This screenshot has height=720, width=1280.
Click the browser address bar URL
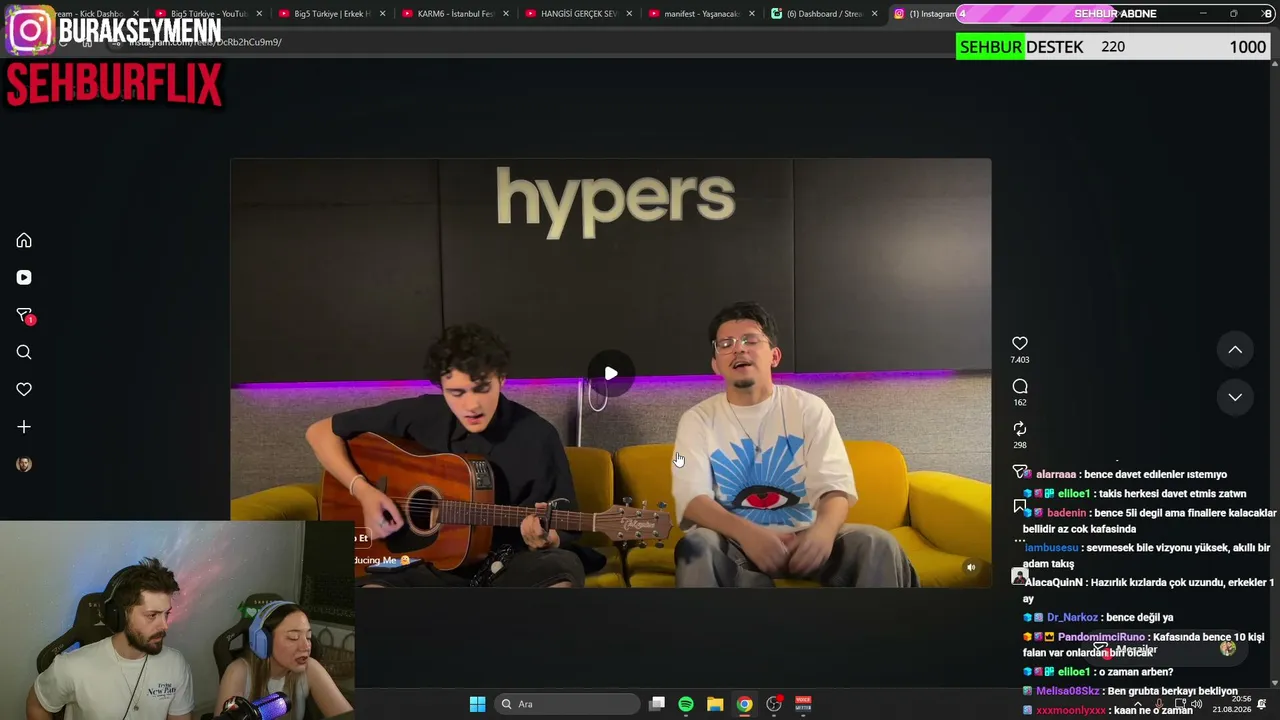point(205,42)
